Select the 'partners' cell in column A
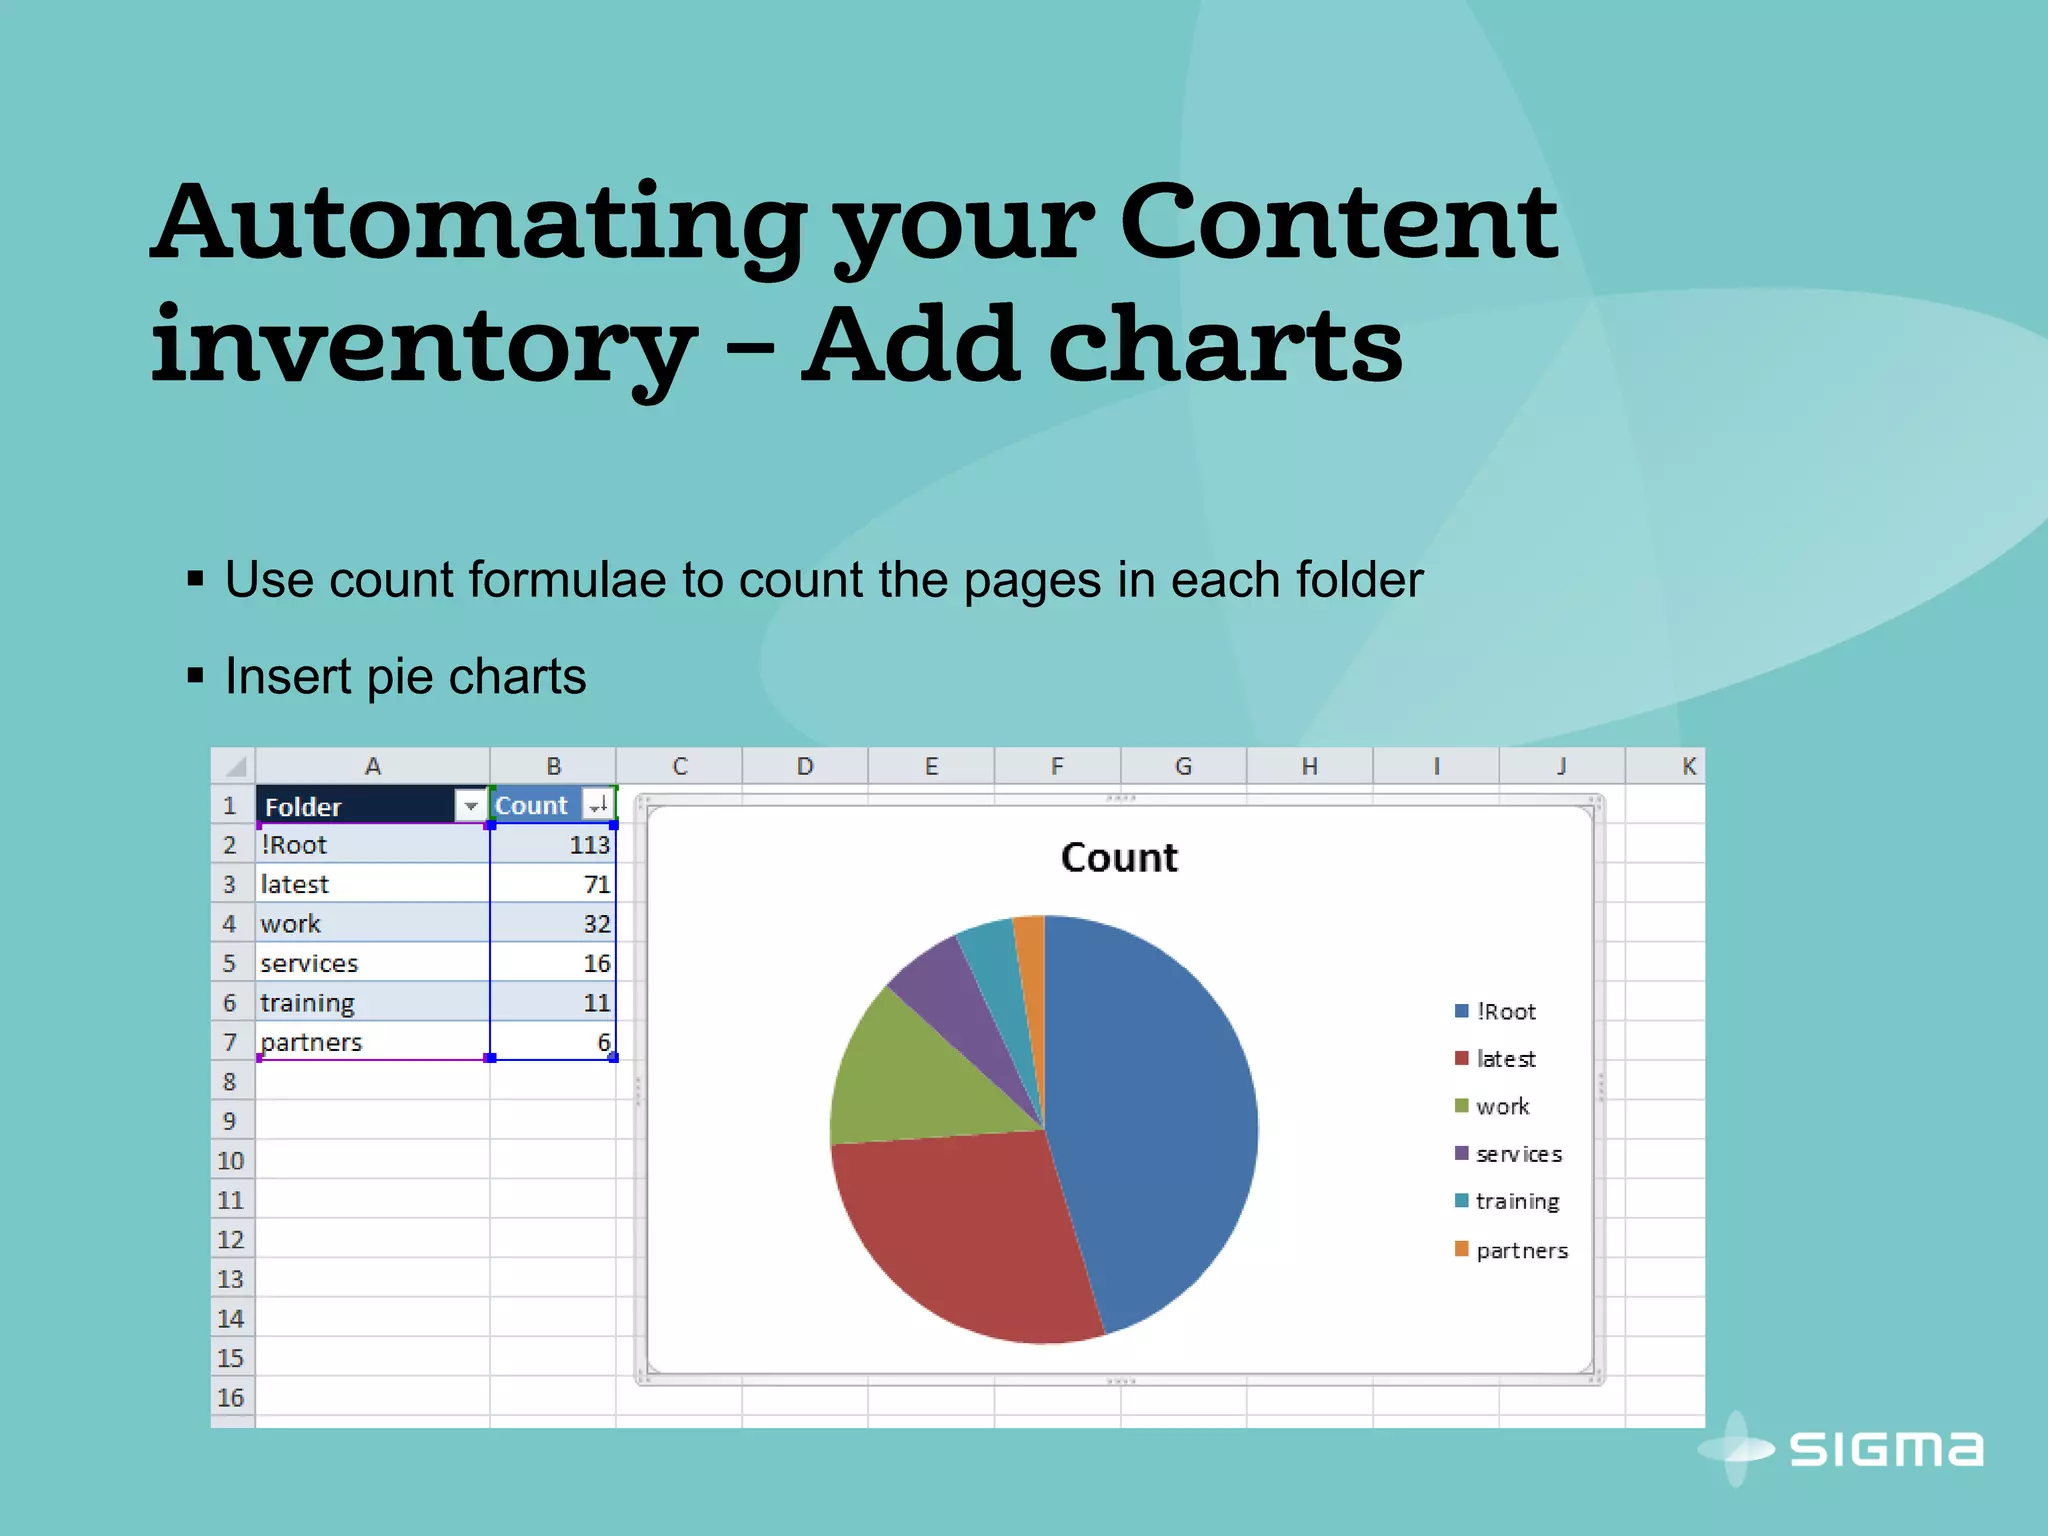Viewport: 2048px width, 1536px height. 372,1041
